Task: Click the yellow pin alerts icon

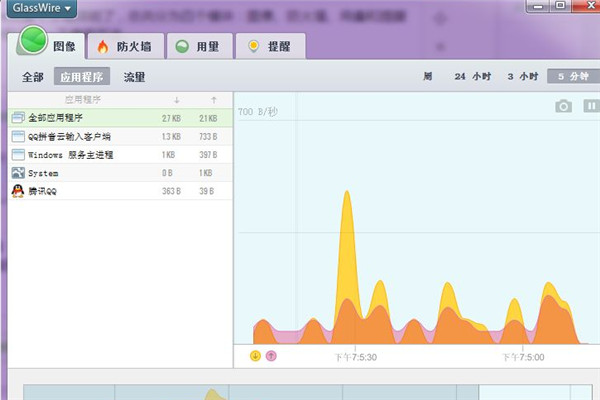Action: (253, 46)
